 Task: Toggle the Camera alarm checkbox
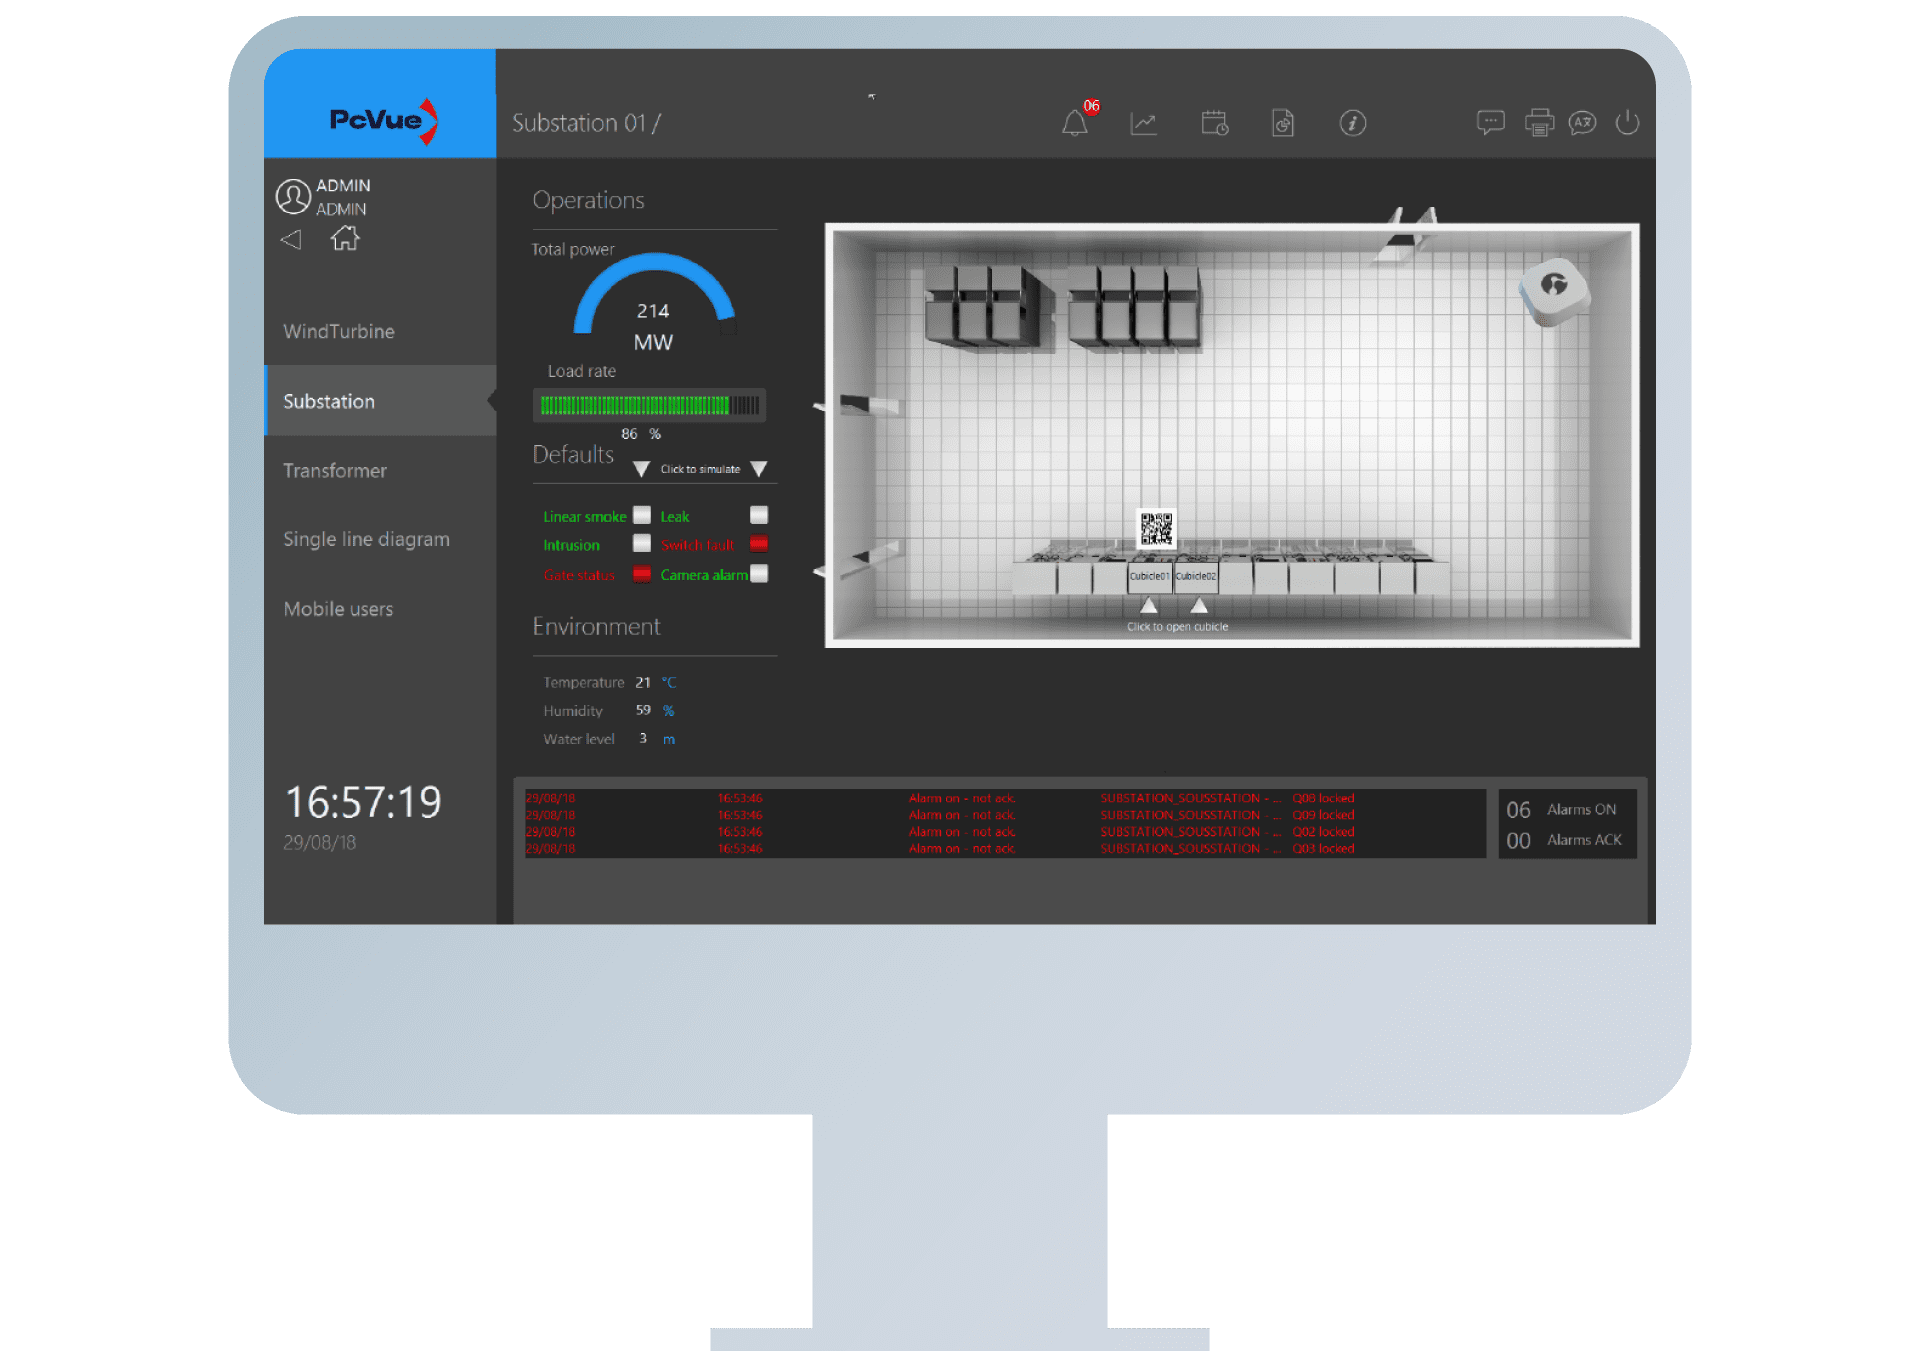point(759,573)
